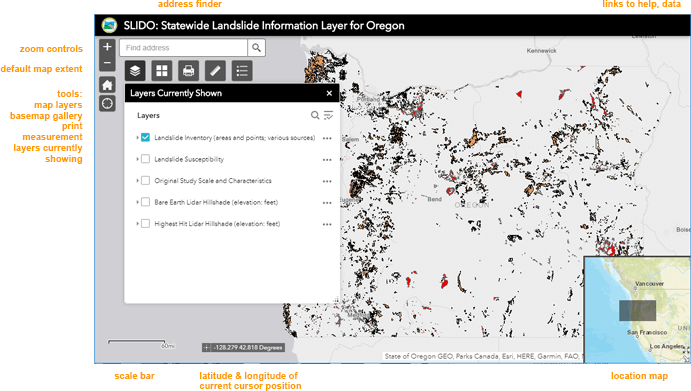Click the my location circle button

107,104
